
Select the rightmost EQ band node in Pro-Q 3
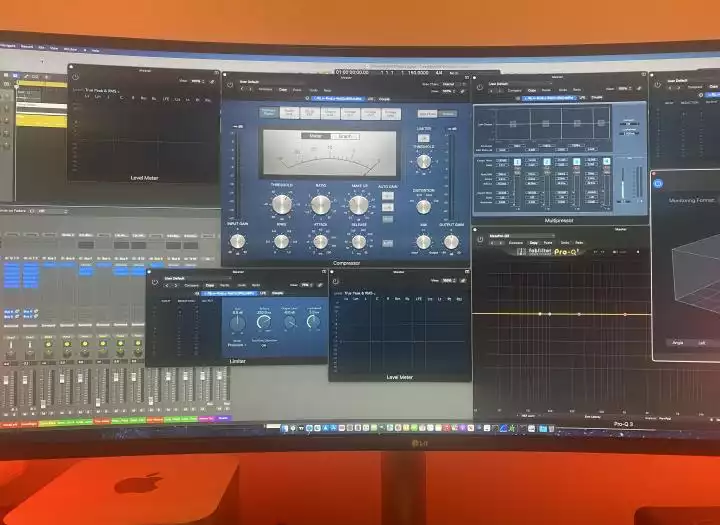click(625, 314)
